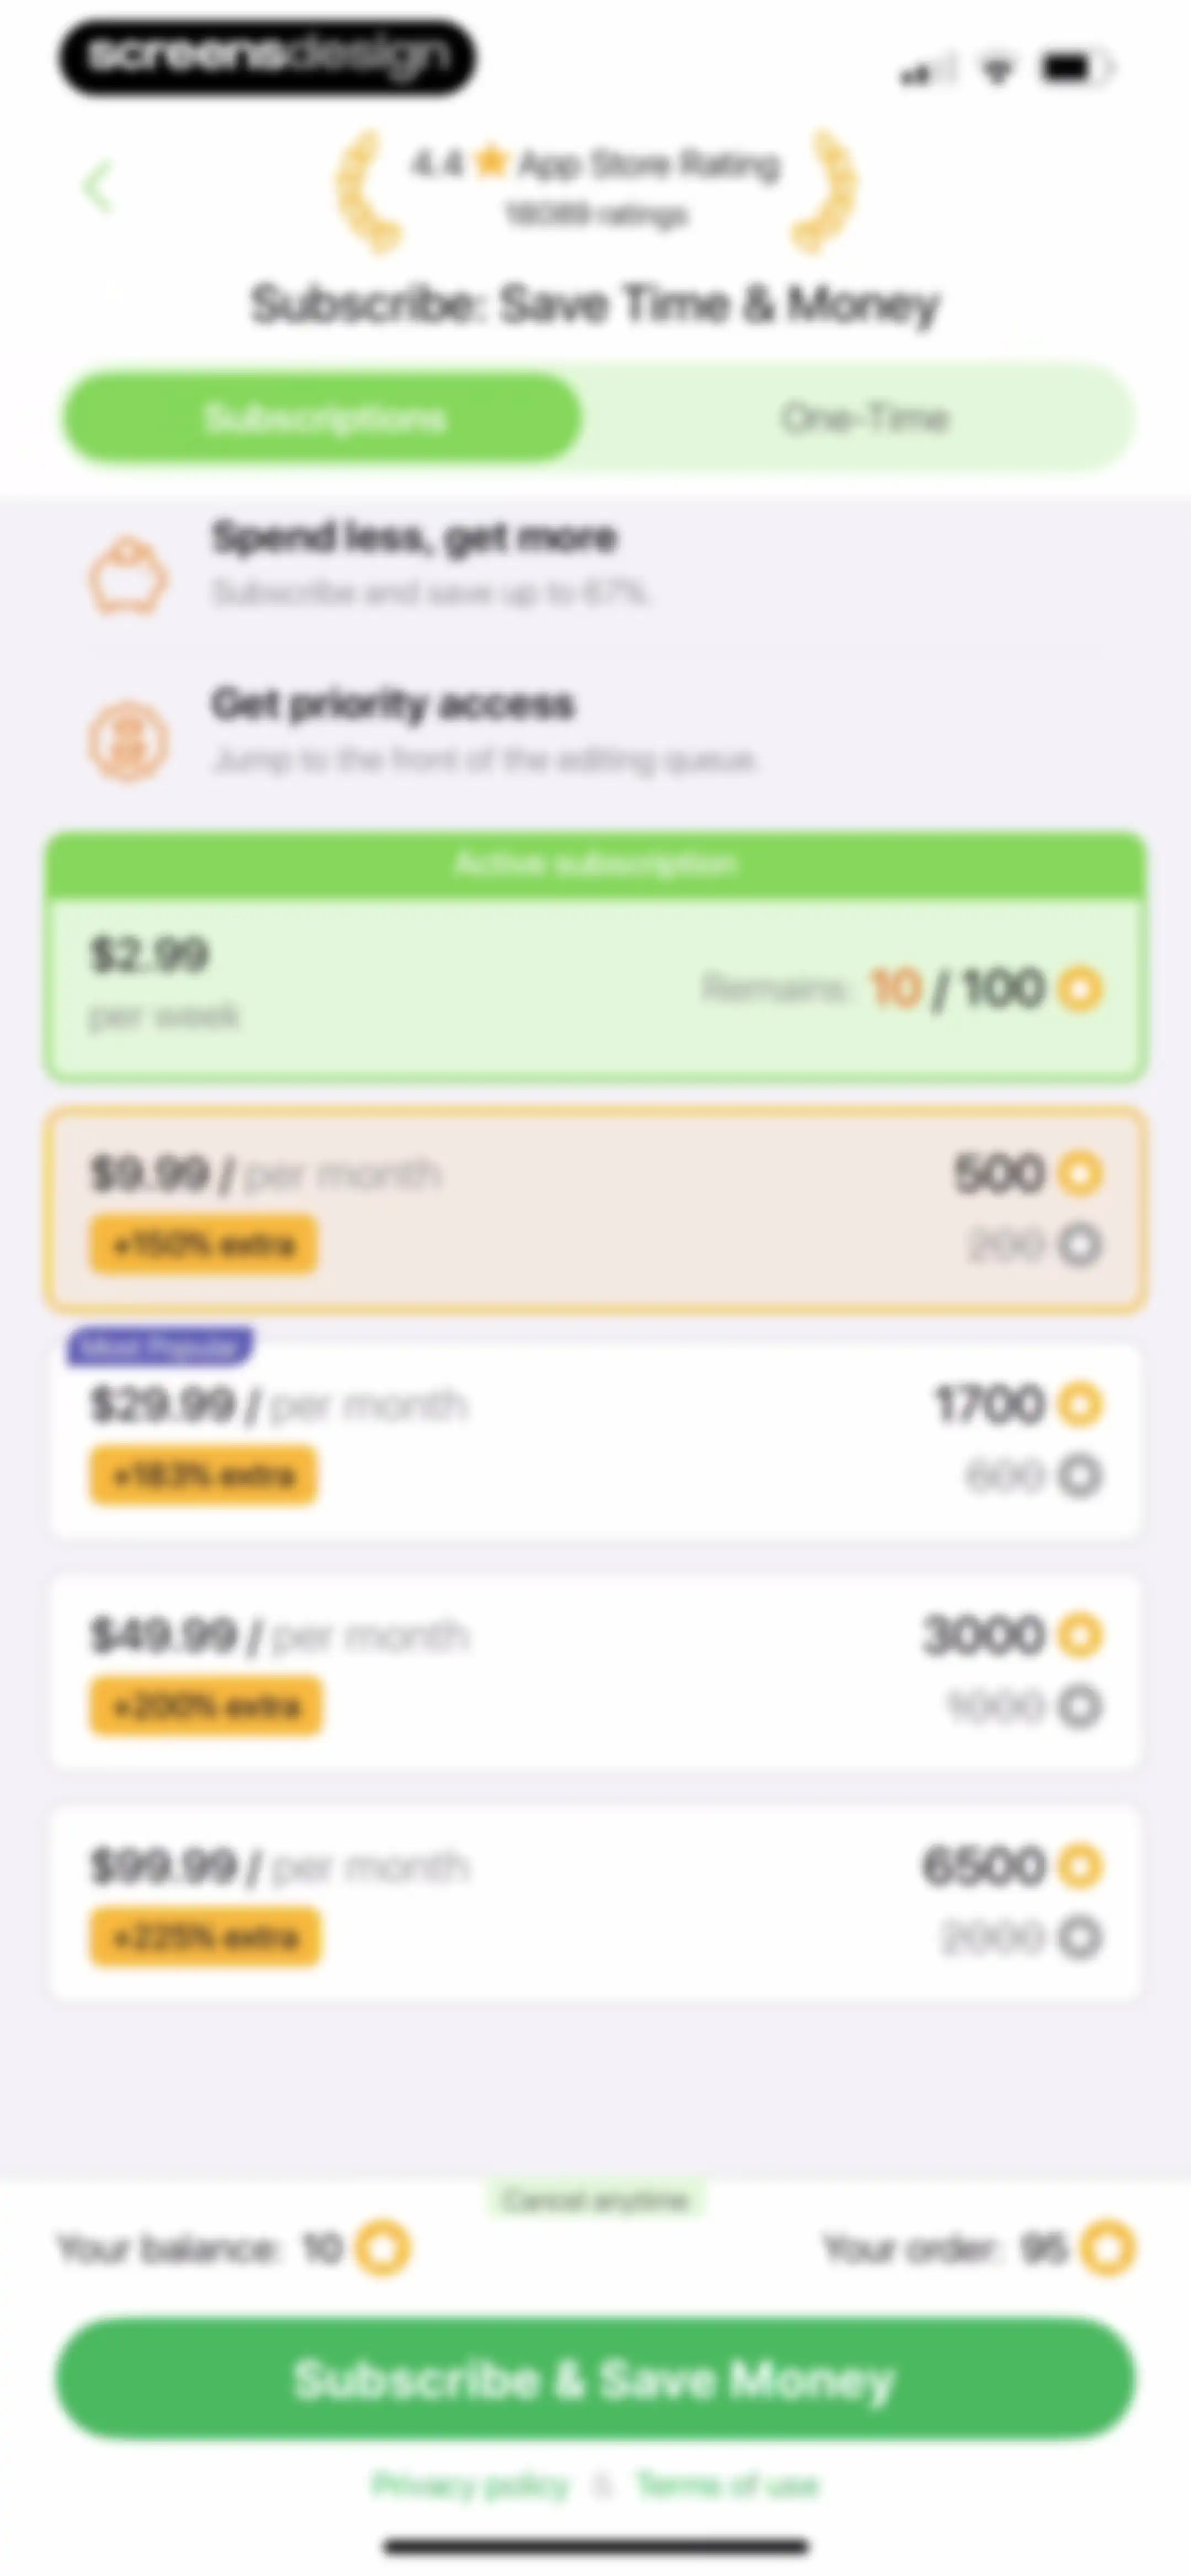Viewport: 1191px width, 2576px height.
Task: Select the $29.99 per month plan
Action: point(596,1441)
